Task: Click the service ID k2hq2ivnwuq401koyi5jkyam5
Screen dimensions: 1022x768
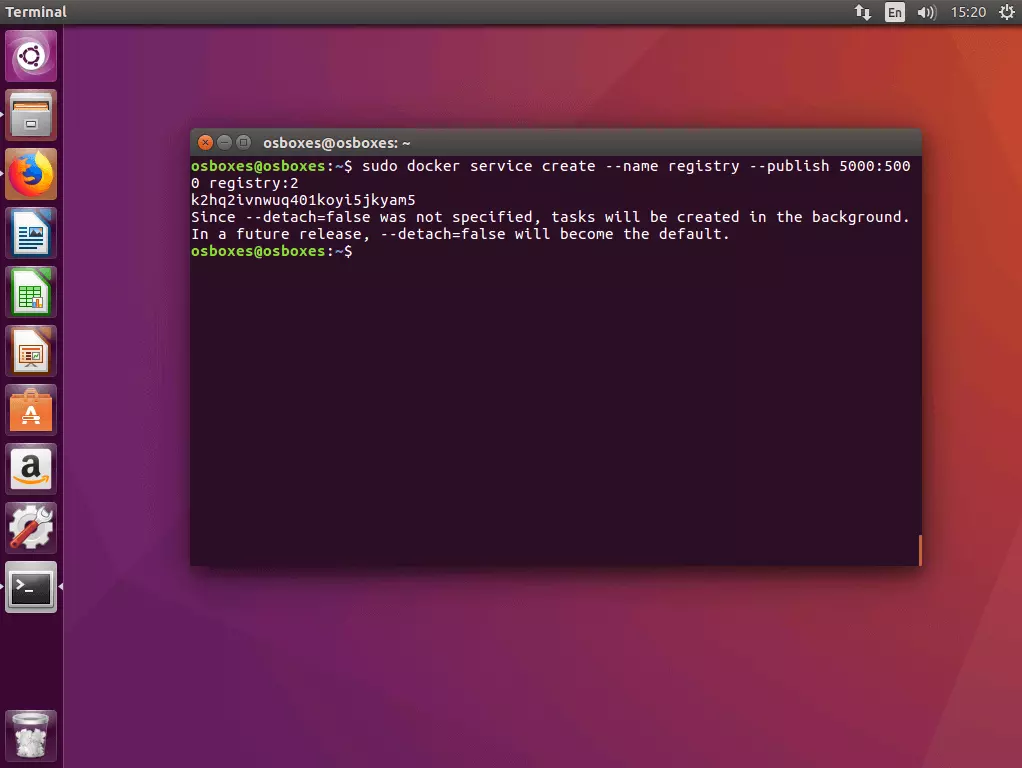Action: (x=303, y=200)
